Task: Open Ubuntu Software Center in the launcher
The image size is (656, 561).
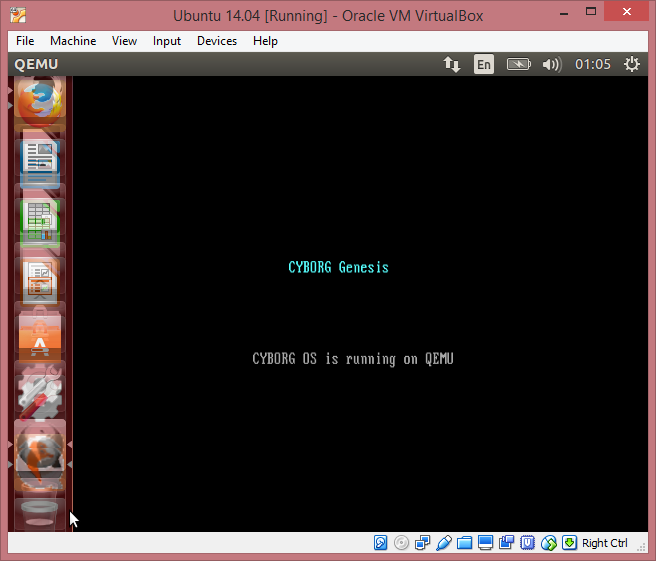Action: coord(40,337)
